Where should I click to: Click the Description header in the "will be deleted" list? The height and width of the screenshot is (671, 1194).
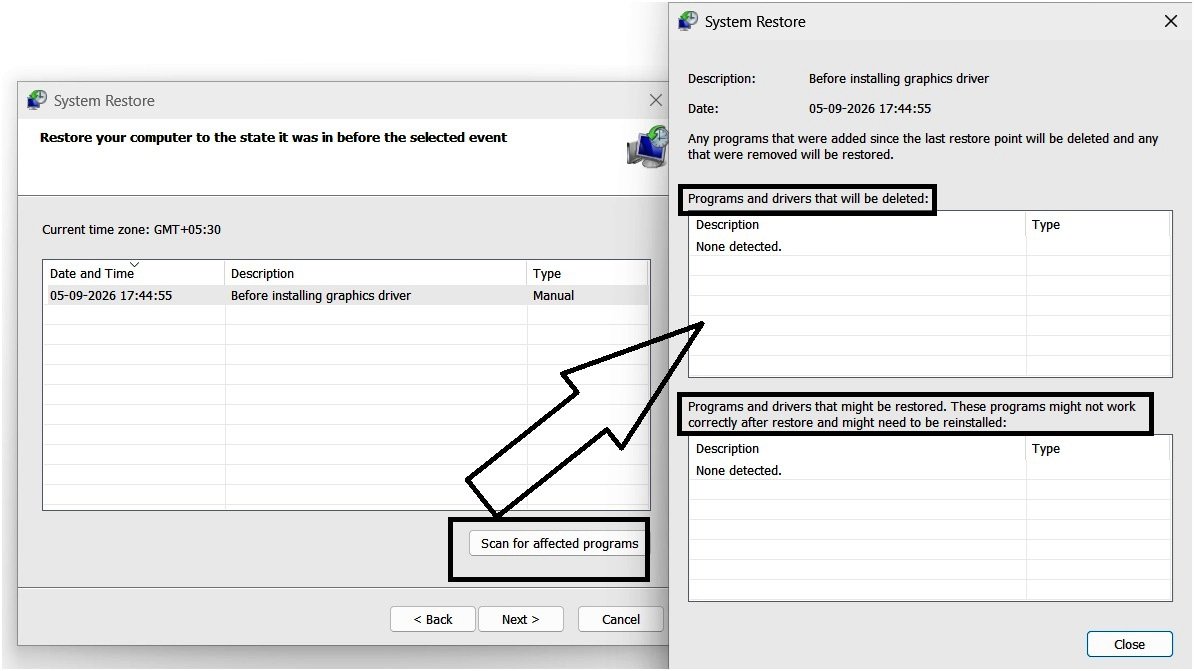(857, 225)
